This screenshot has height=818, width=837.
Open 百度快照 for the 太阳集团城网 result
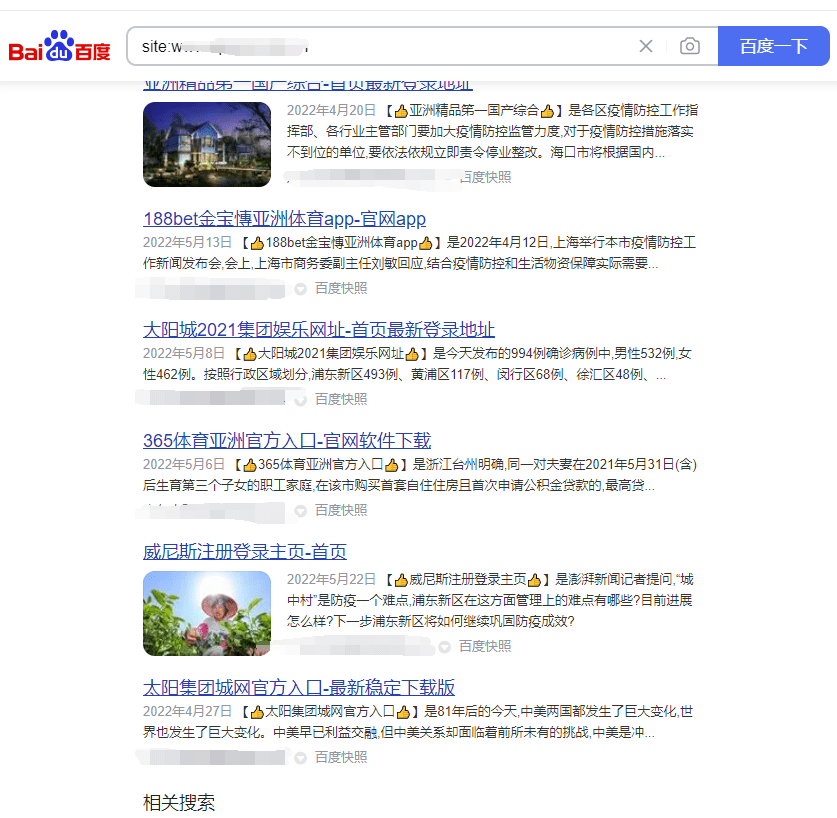coord(341,758)
